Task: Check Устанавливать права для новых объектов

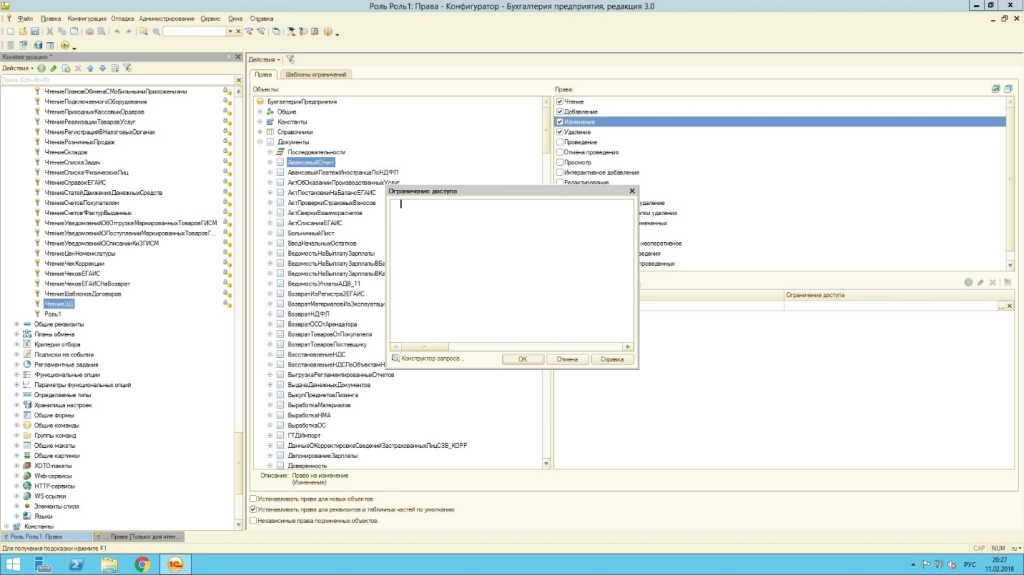Action: point(252,498)
